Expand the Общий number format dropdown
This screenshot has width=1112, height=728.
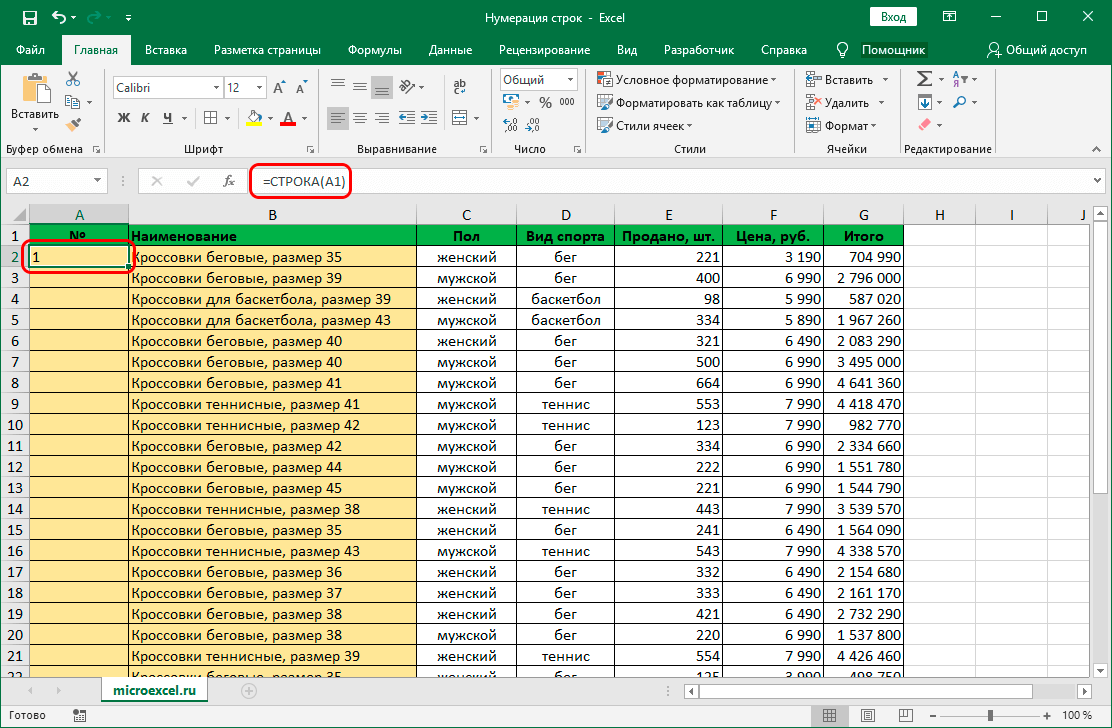[x=569, y=80]
